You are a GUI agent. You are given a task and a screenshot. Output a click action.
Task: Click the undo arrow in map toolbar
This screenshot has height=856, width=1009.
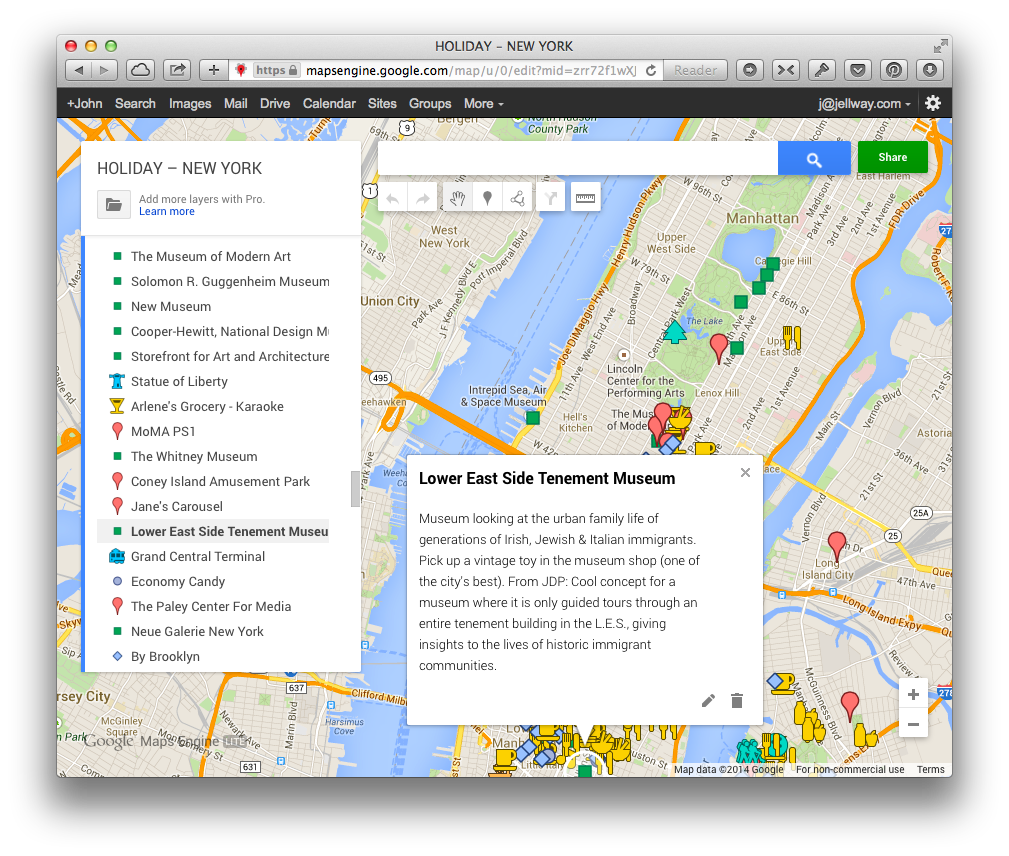393,198
